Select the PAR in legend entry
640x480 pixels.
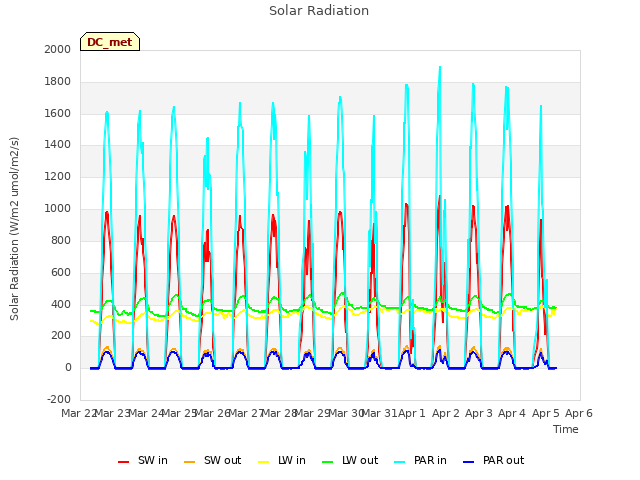421,460
